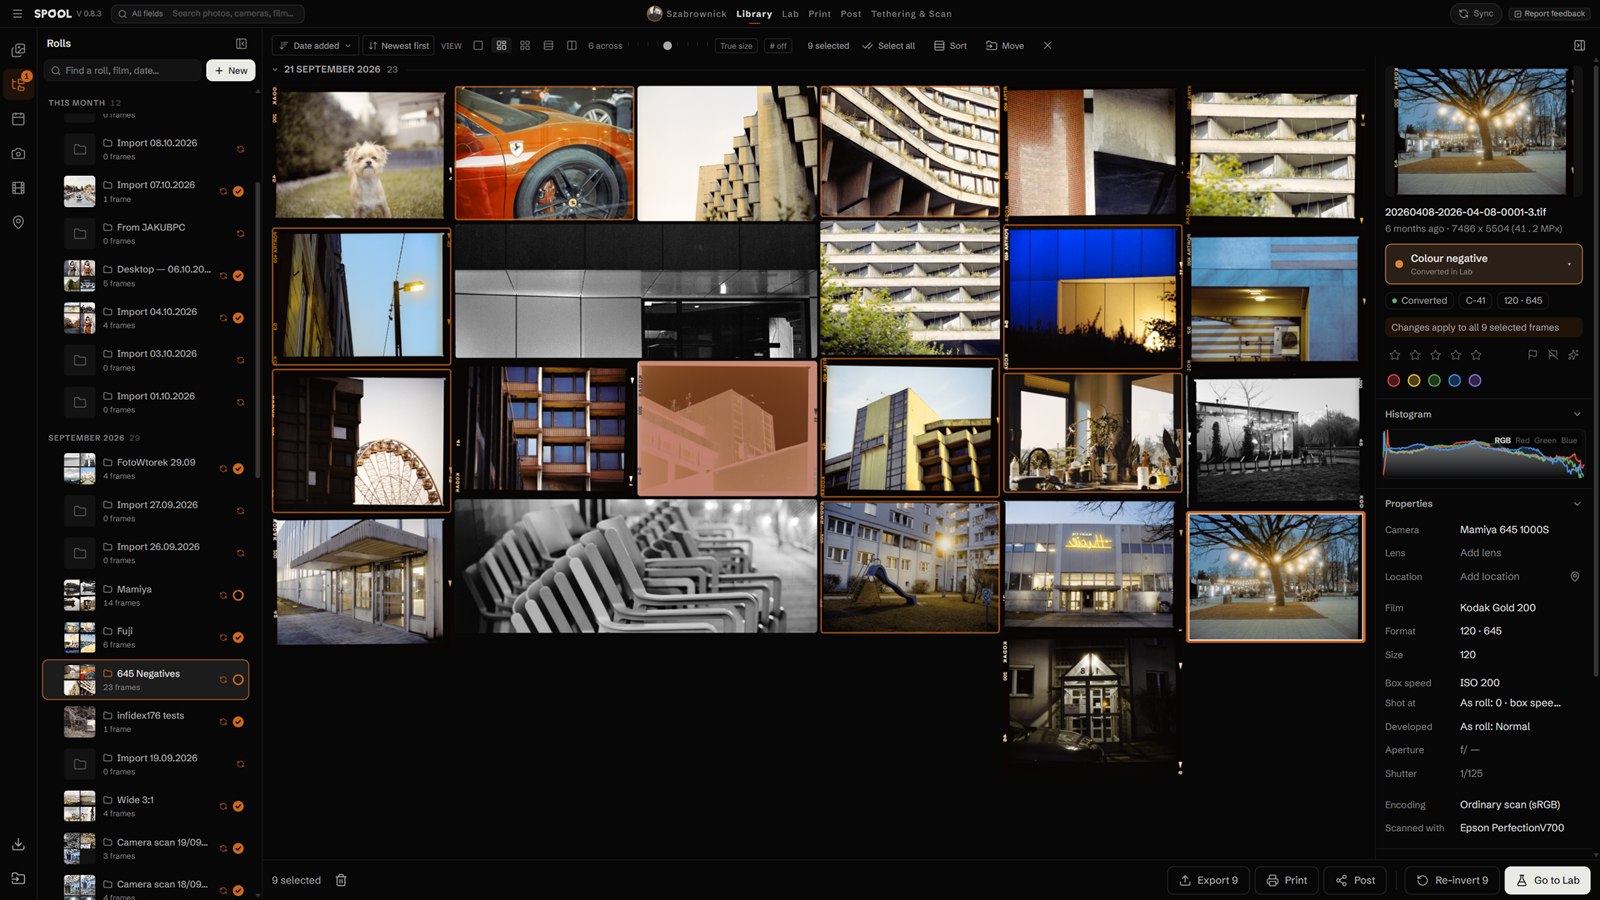The image size is (1600, 900).
Task: Switch to split compare view
Action: click(572, 46)
